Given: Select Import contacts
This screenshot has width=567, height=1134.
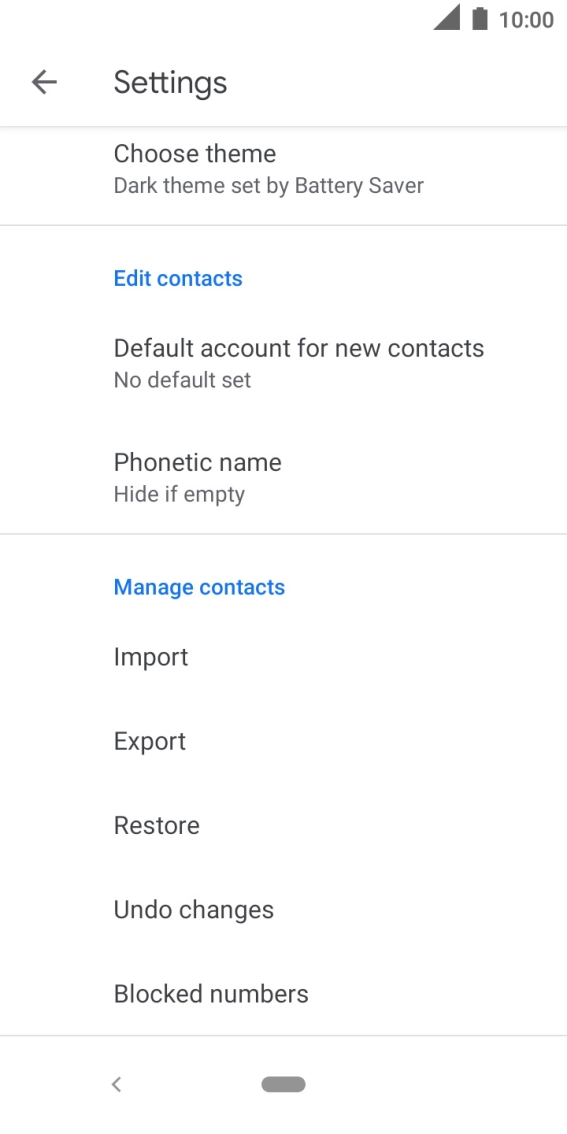Looking at the screenshot, I should pyautogui.click(x=284, y=657).
